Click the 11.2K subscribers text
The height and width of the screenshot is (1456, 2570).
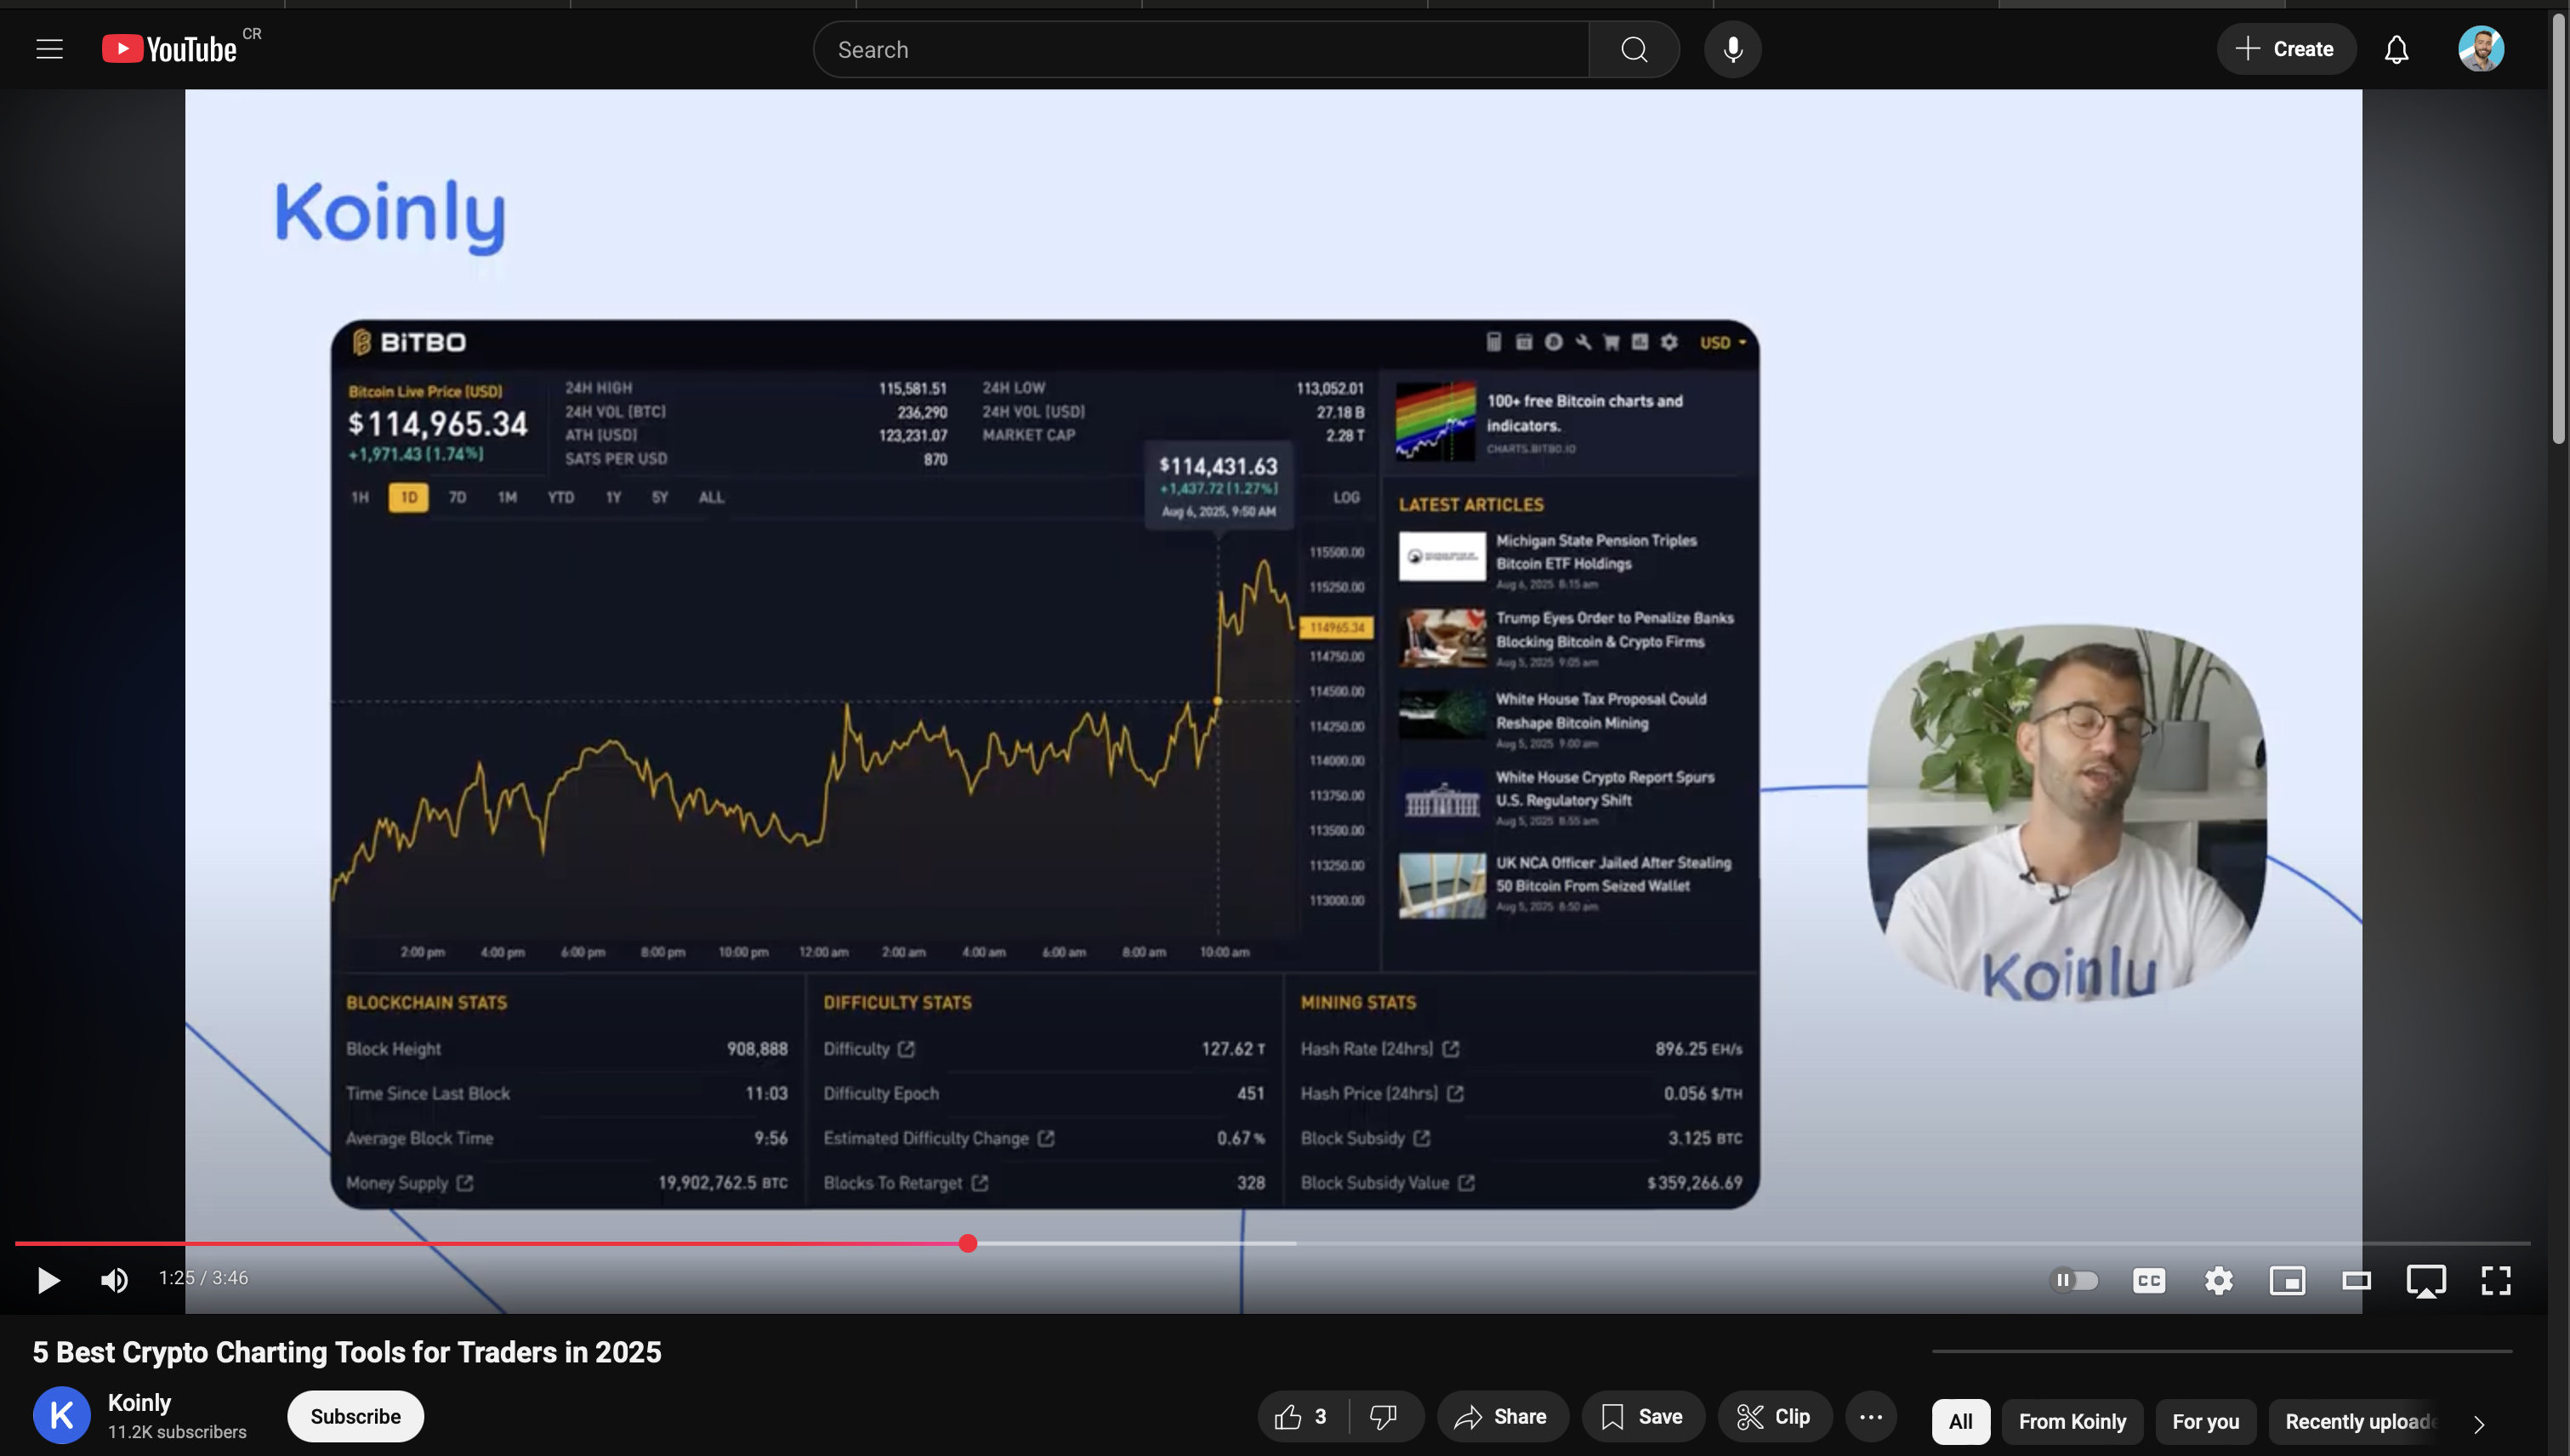click(177, 1432)
